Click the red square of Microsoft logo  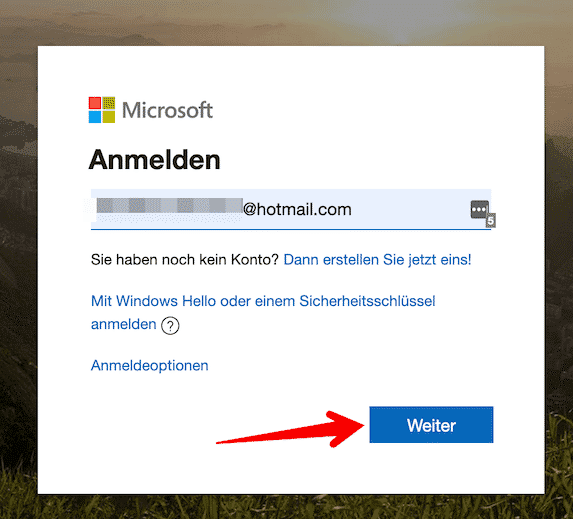point(95,103)
